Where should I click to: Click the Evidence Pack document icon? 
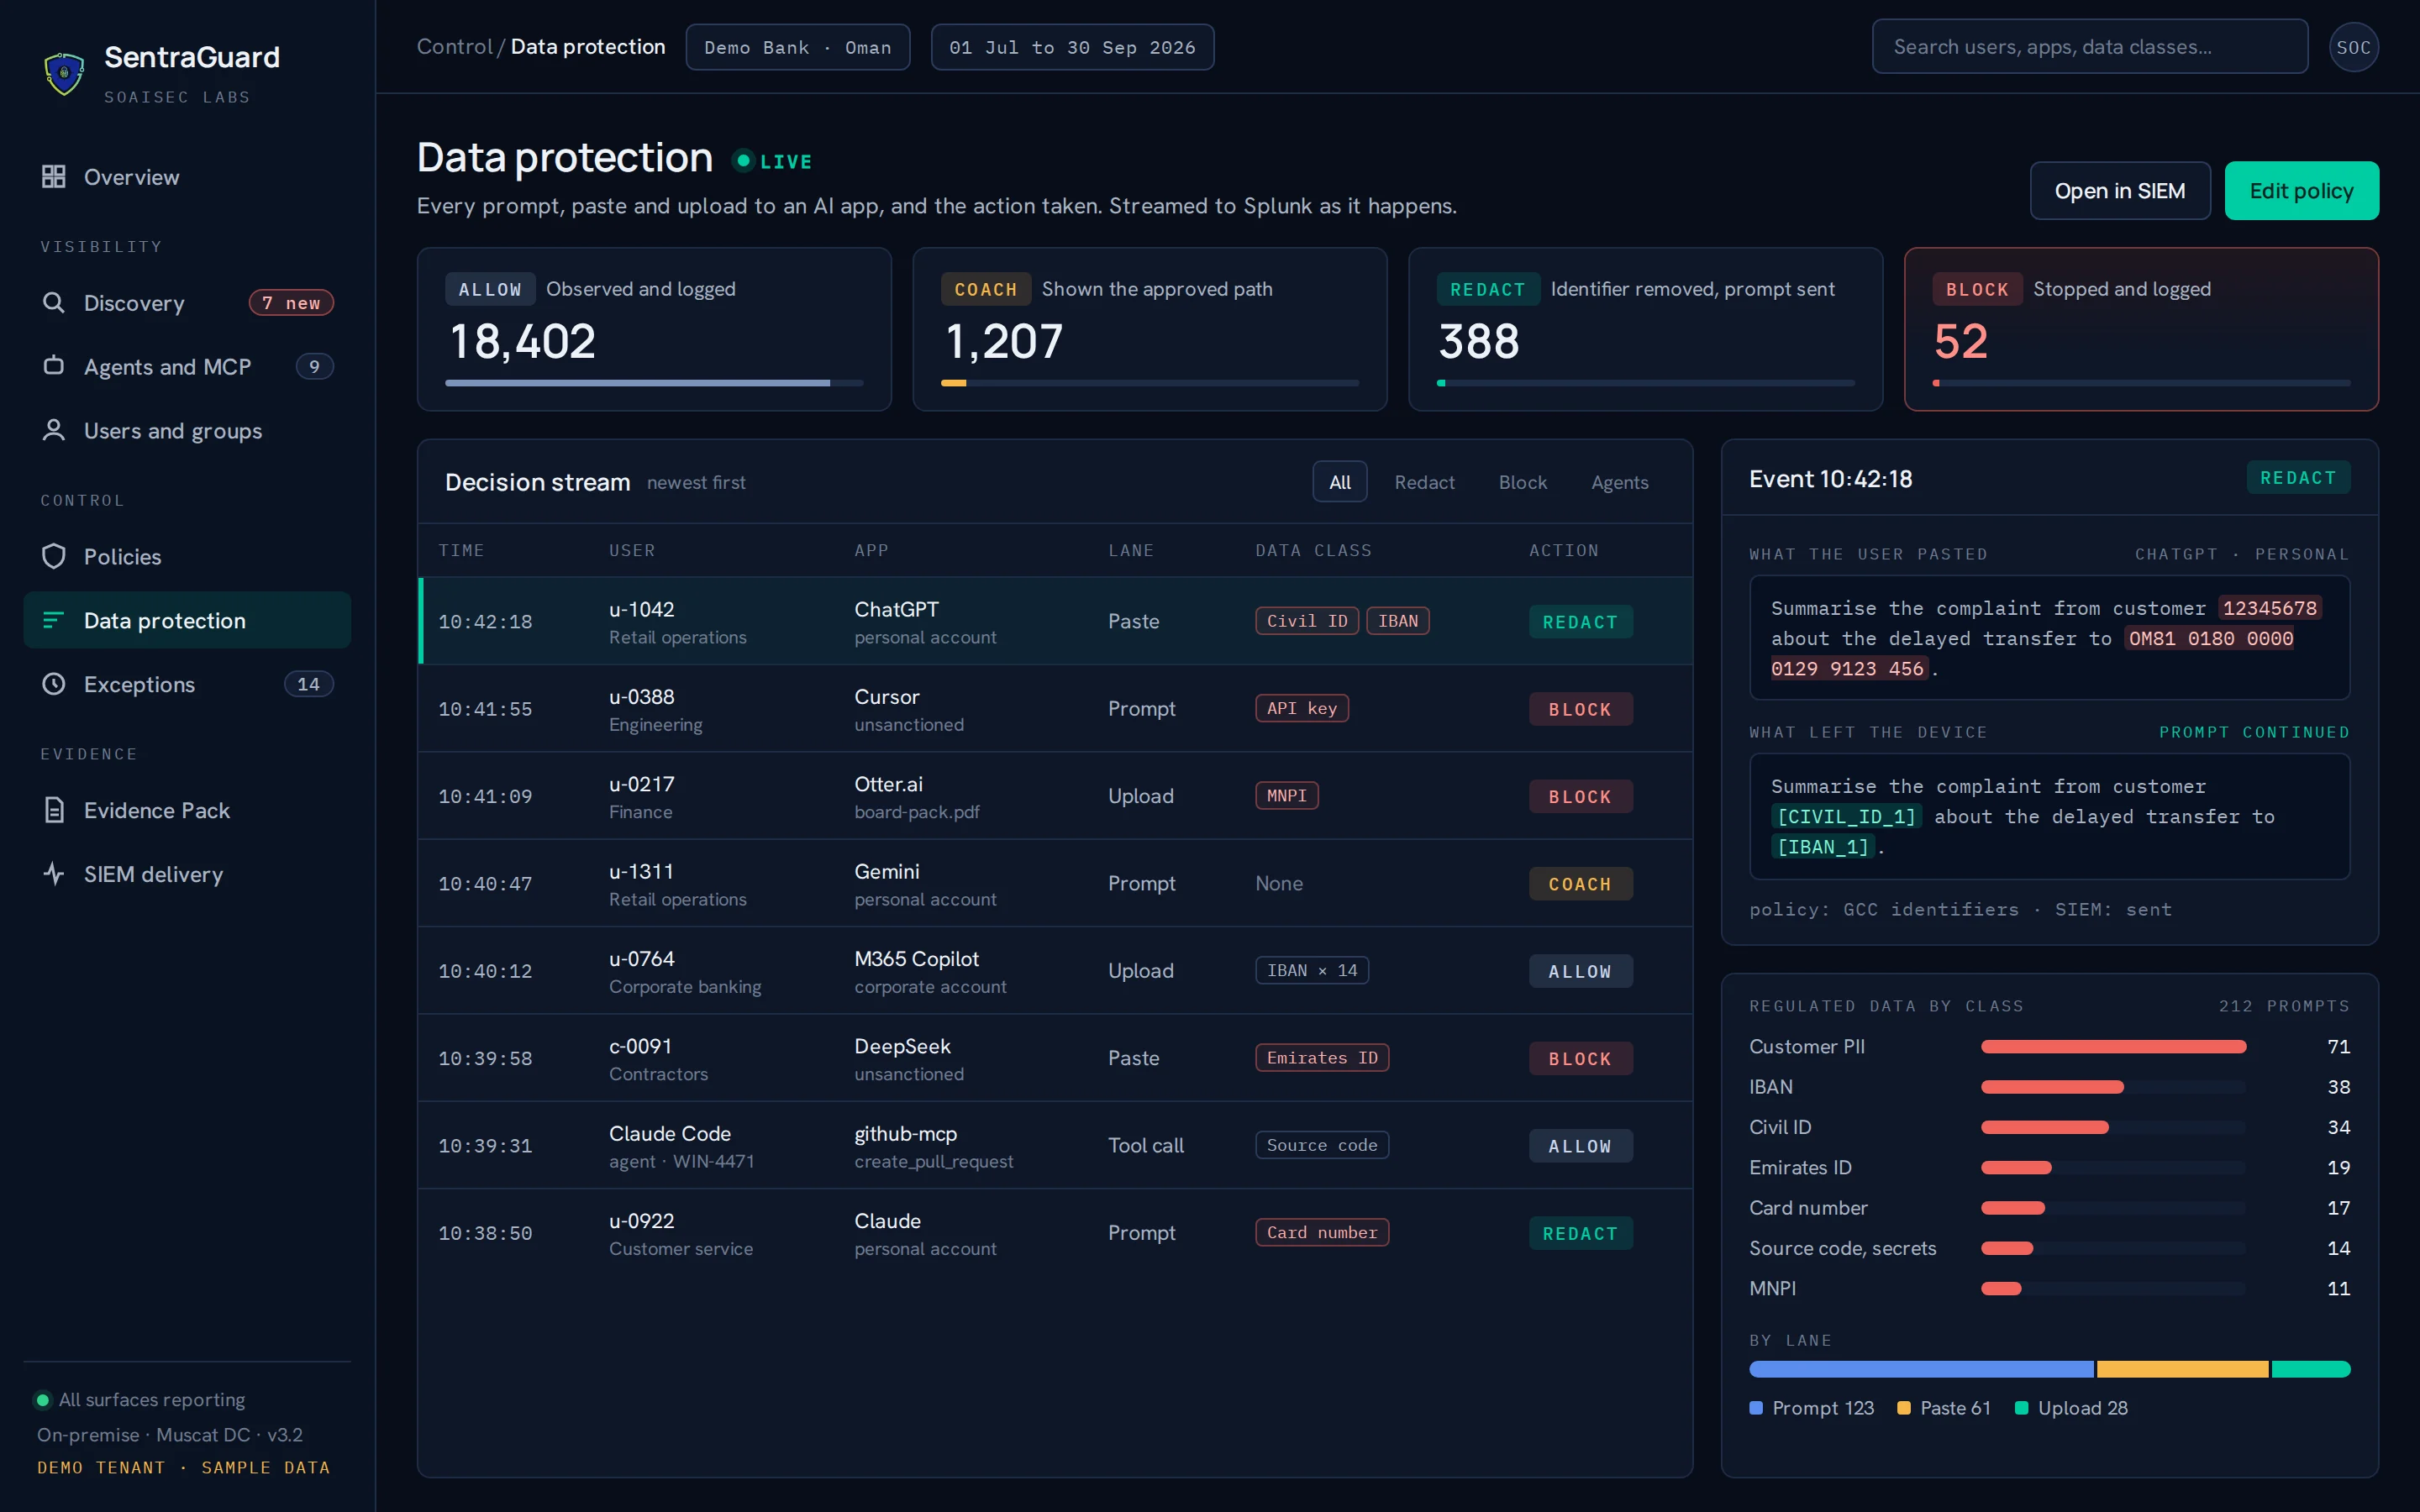pyautogui.click(x=54, y=810)
